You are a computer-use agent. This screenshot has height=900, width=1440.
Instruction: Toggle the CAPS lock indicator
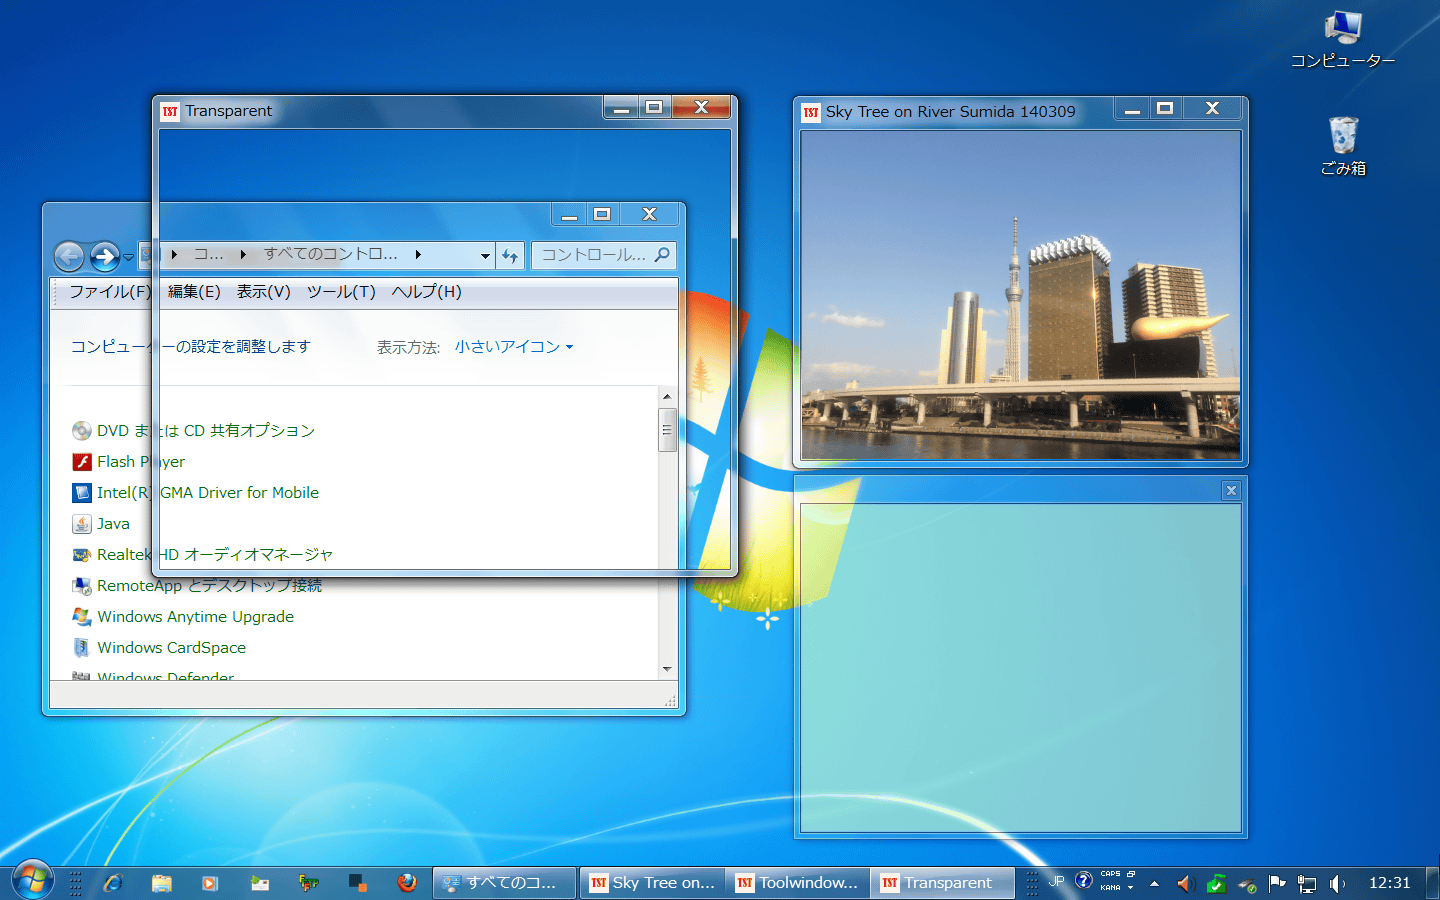point(1110,874)
